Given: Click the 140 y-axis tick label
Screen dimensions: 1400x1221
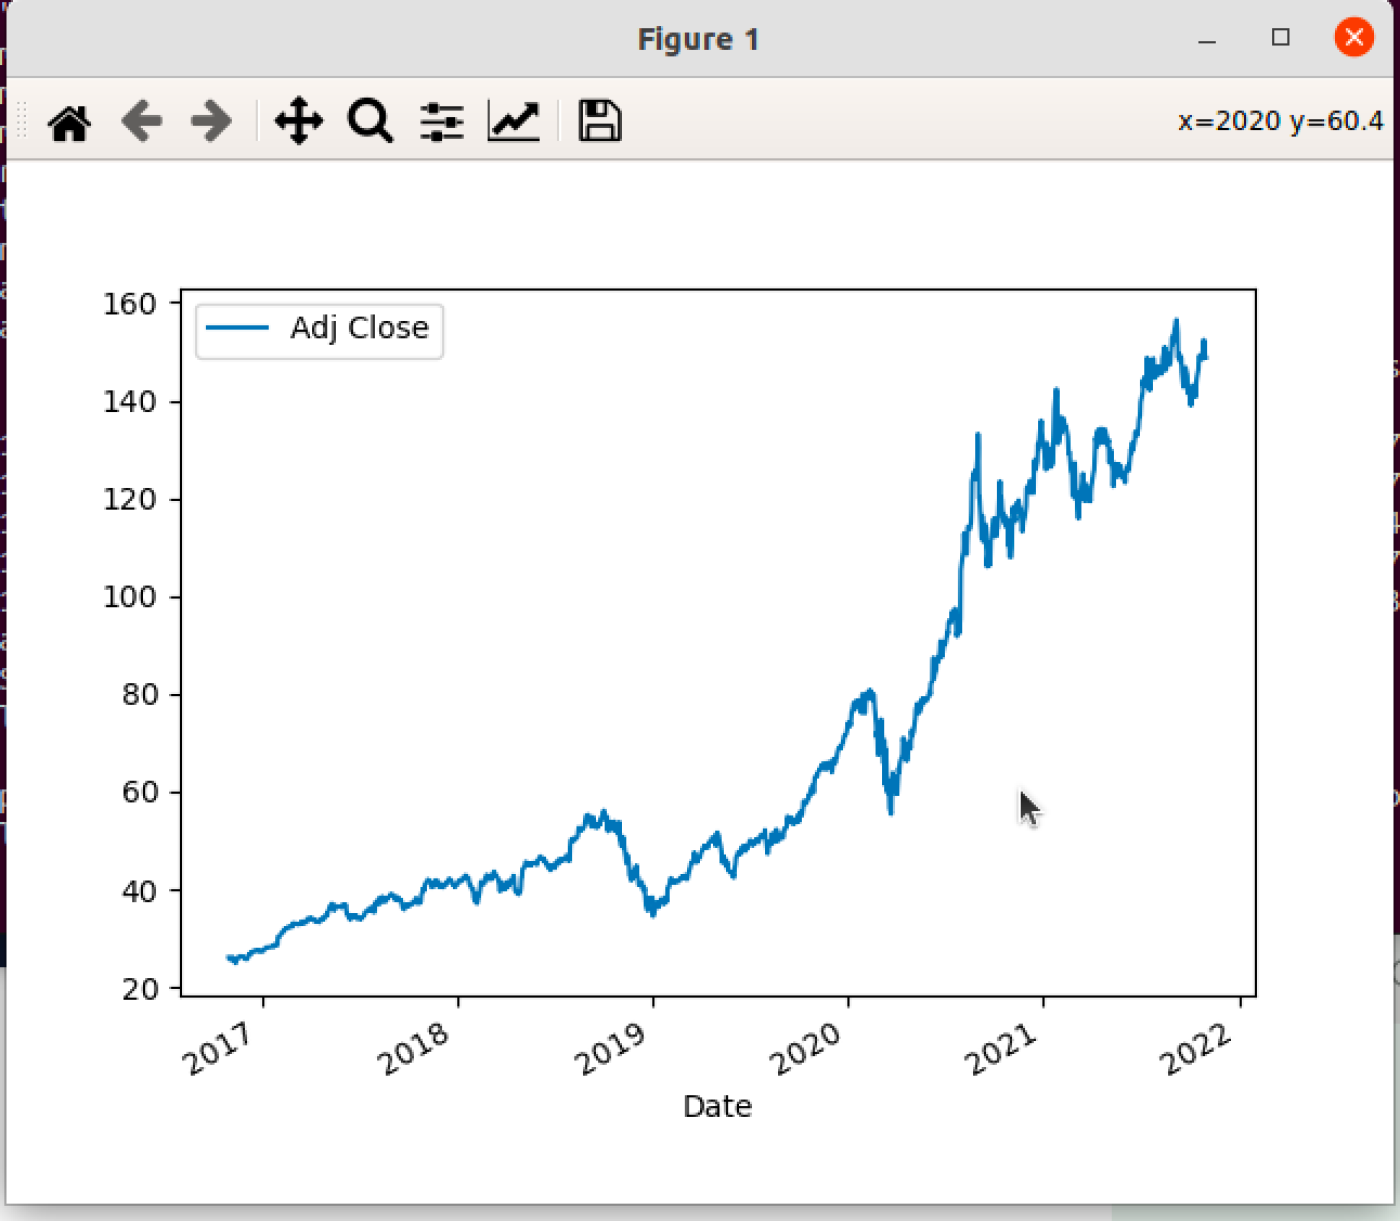Looking at the screenshot, I should click(130, 402).
